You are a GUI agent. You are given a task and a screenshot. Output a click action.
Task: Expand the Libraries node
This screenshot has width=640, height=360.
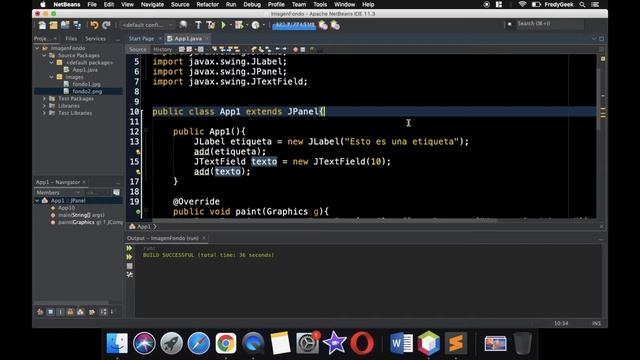click(44, 106)
